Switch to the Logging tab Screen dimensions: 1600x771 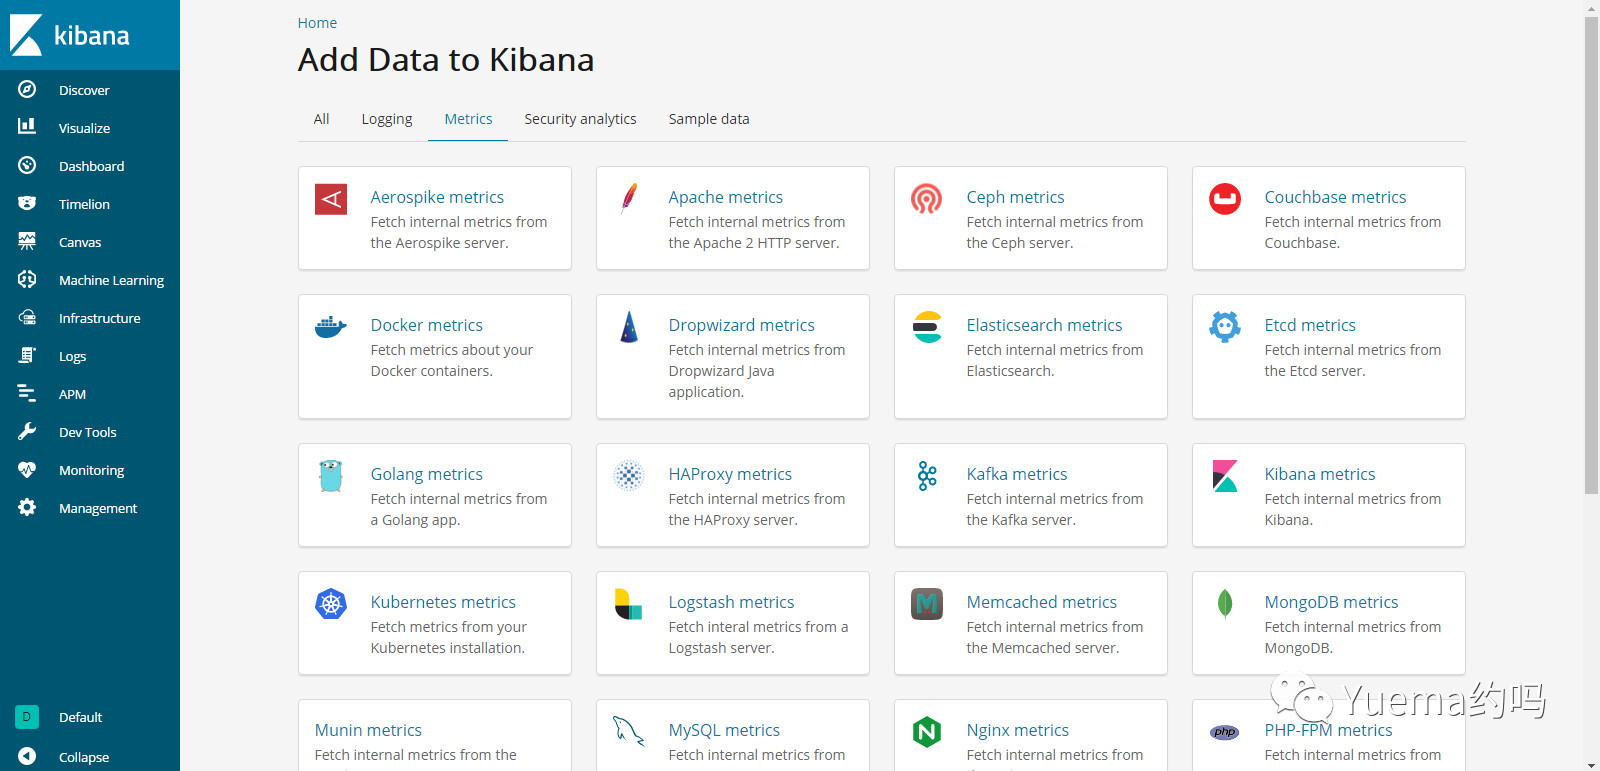(x=387, y=119)
